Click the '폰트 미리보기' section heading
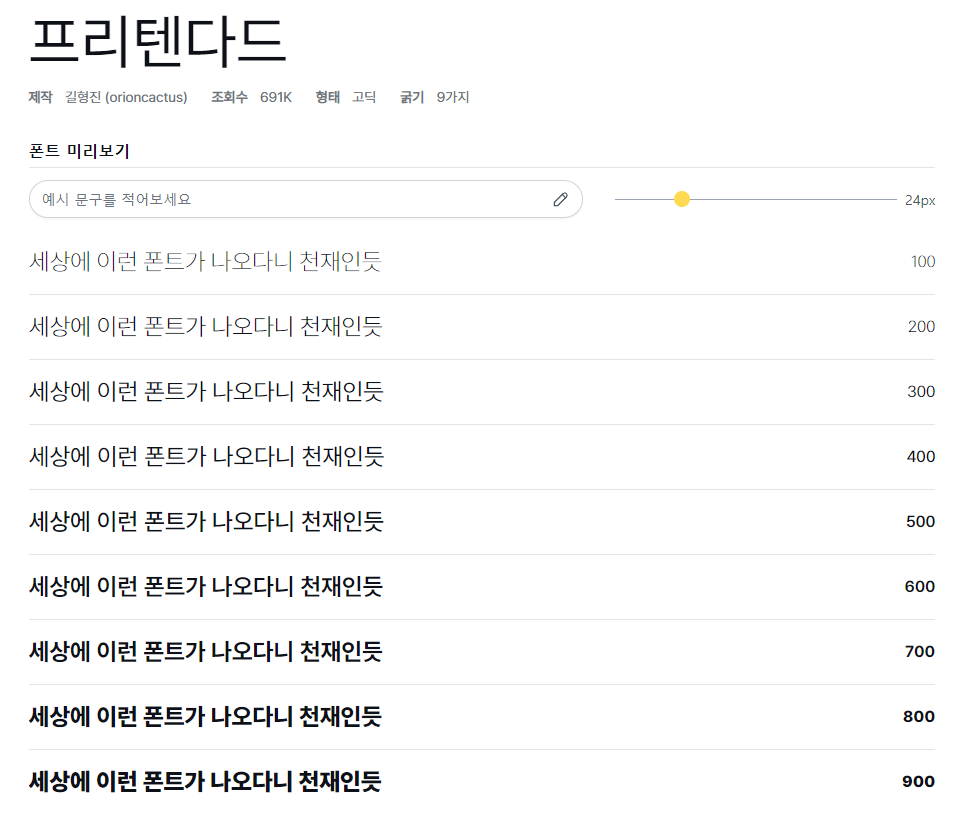 (80, 151)
